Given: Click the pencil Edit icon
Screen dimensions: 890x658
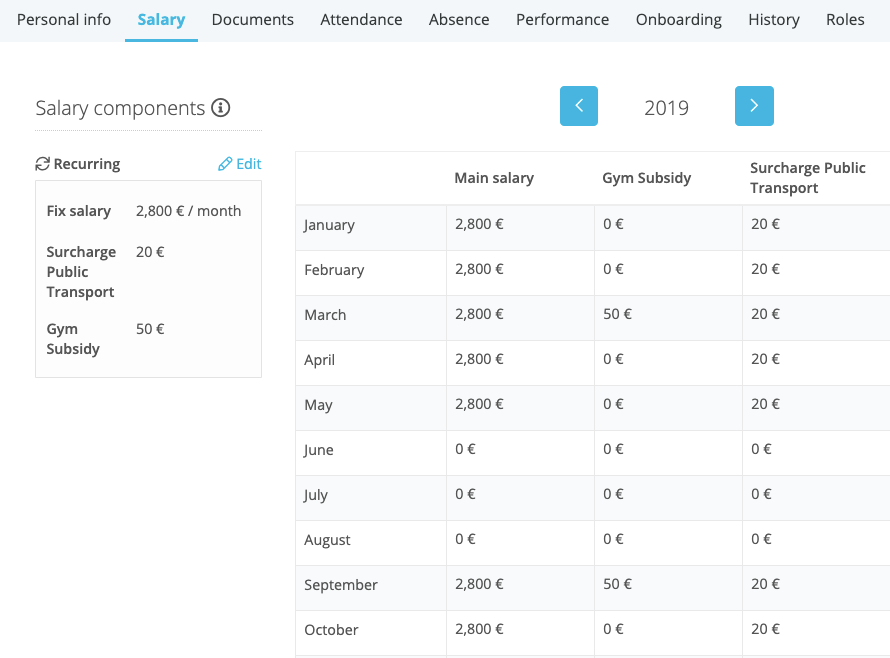Looking at the screenshot, I should (x=225, y=164).
